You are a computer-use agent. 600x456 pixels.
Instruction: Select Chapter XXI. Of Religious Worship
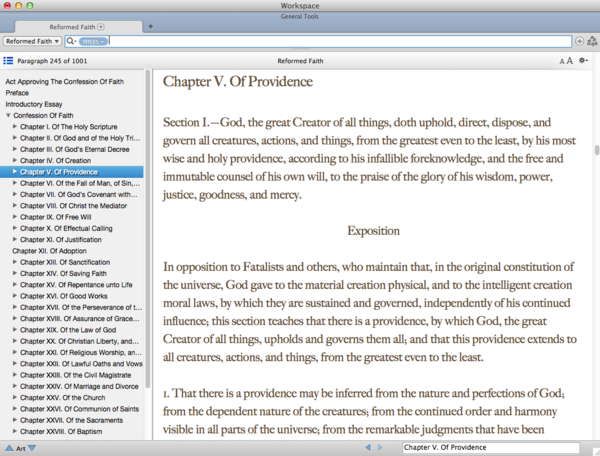[x=81, y=352]
